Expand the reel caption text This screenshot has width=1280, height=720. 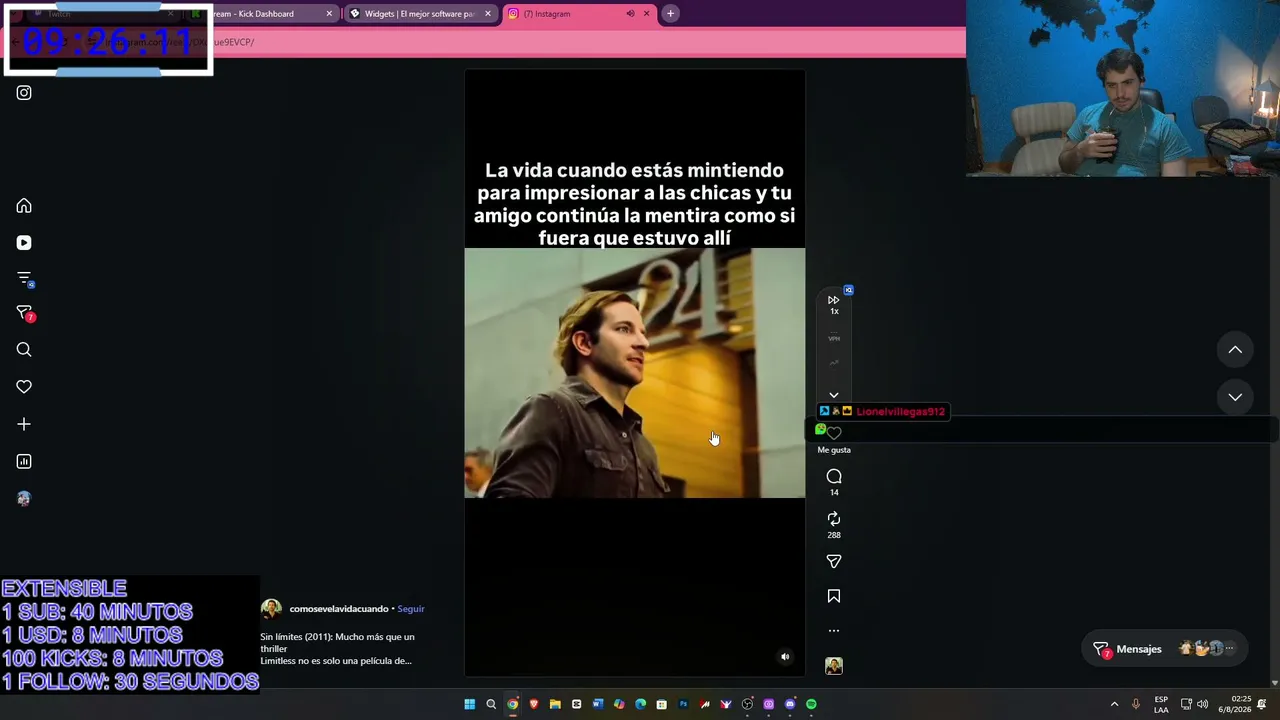coord(337,649)
